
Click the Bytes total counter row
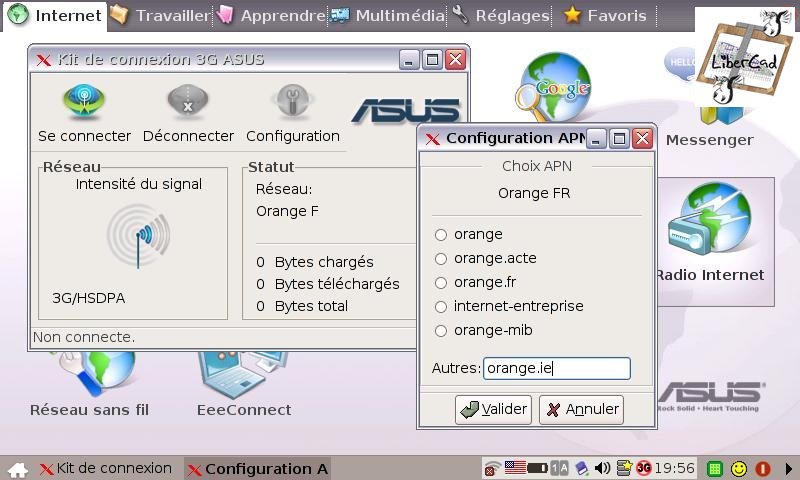click(302, 306)
